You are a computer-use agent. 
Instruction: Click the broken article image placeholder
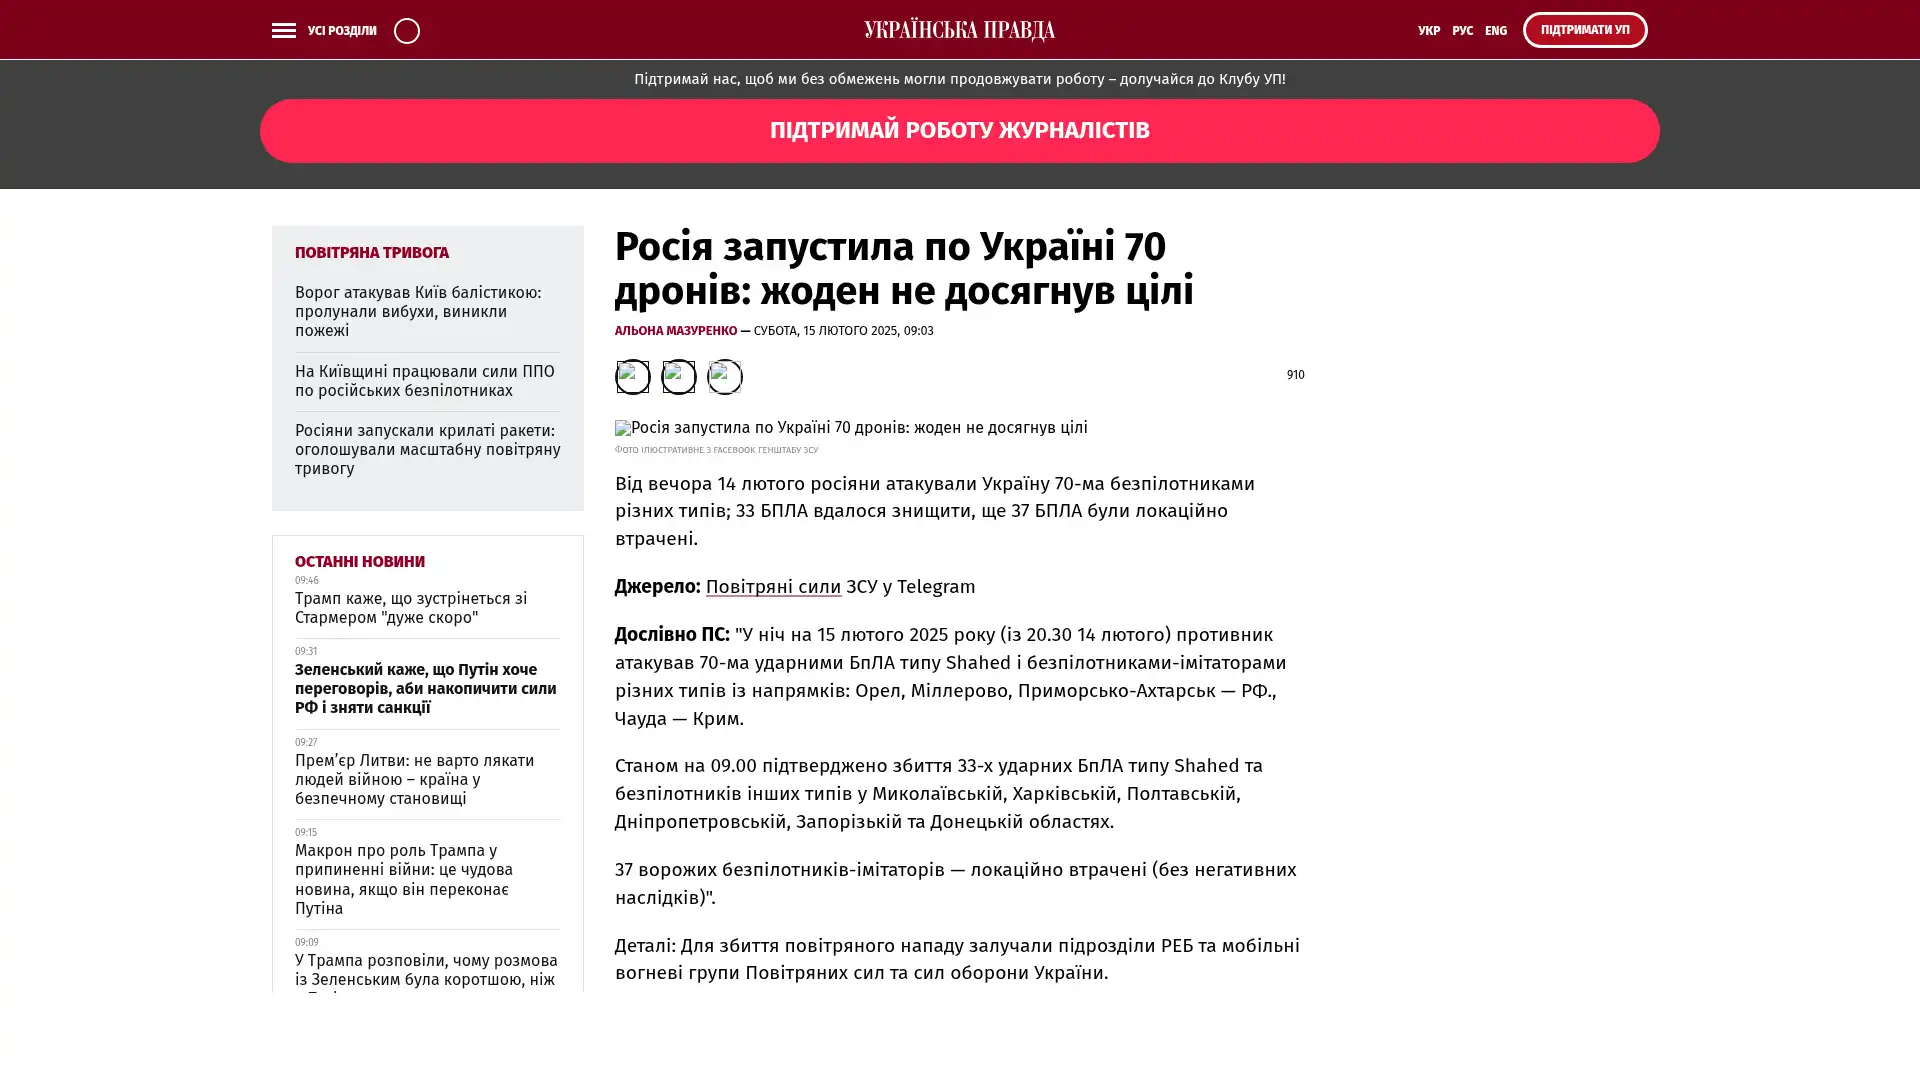point(850,428)
